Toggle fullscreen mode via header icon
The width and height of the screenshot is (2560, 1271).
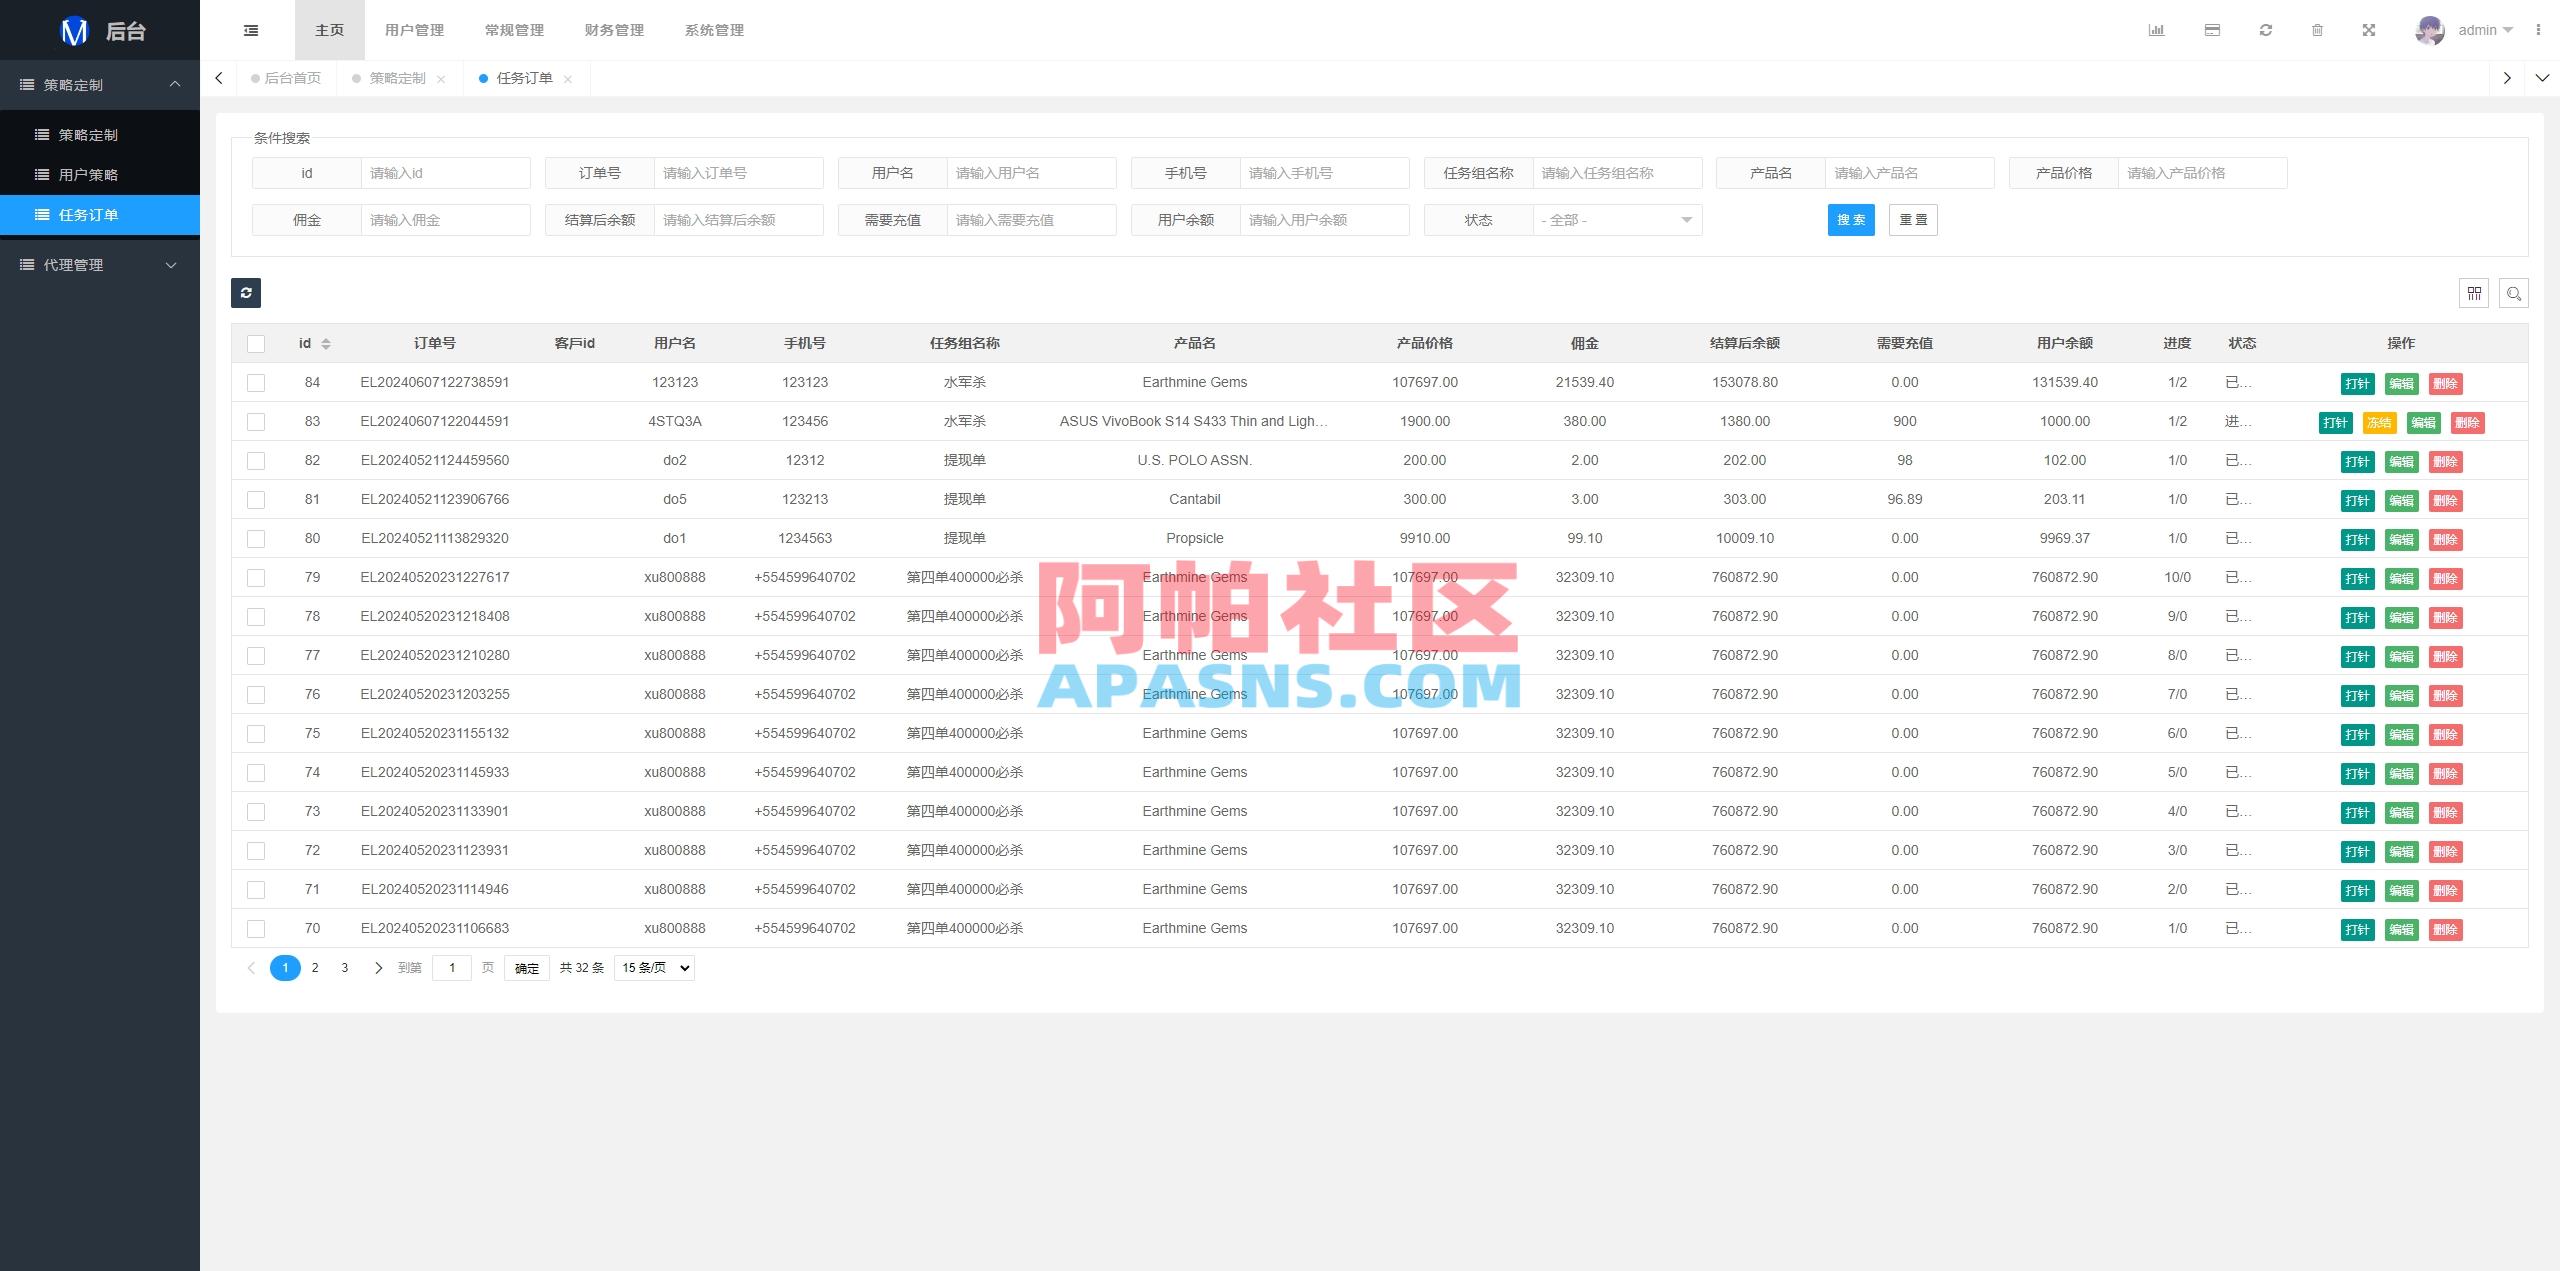(2370, 30)
